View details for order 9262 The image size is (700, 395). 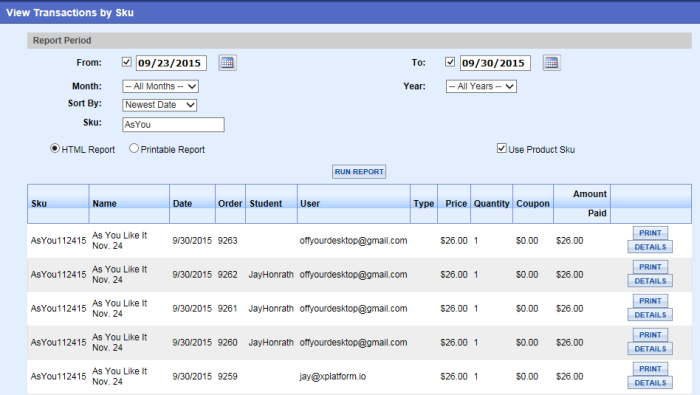click(x=650, y=281)
